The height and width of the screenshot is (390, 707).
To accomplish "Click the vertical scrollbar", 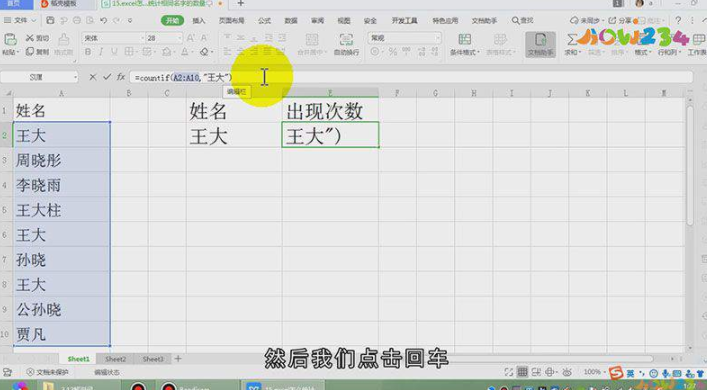I will (x=690, y=165).
